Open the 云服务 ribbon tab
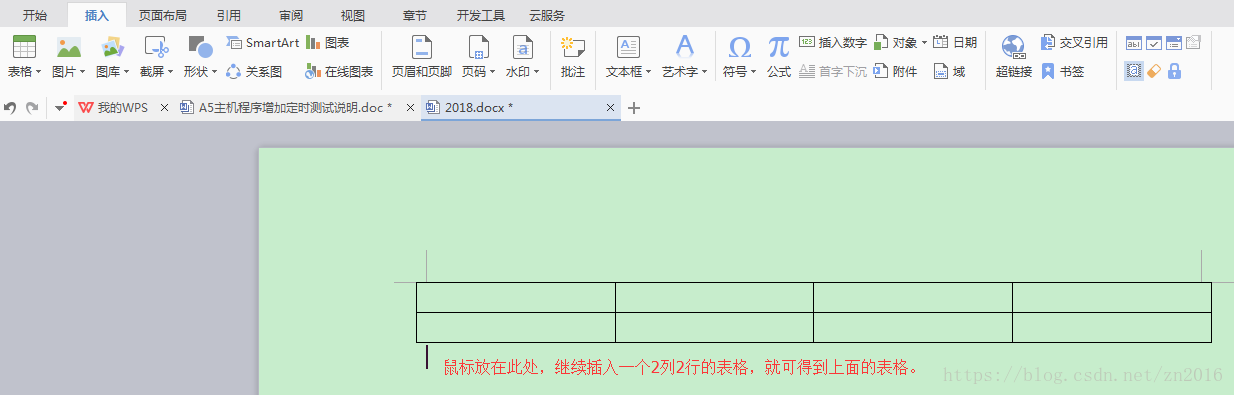The height and width of the screenshot is (395, 1234). pyautogui.click(x=547, y=15)
